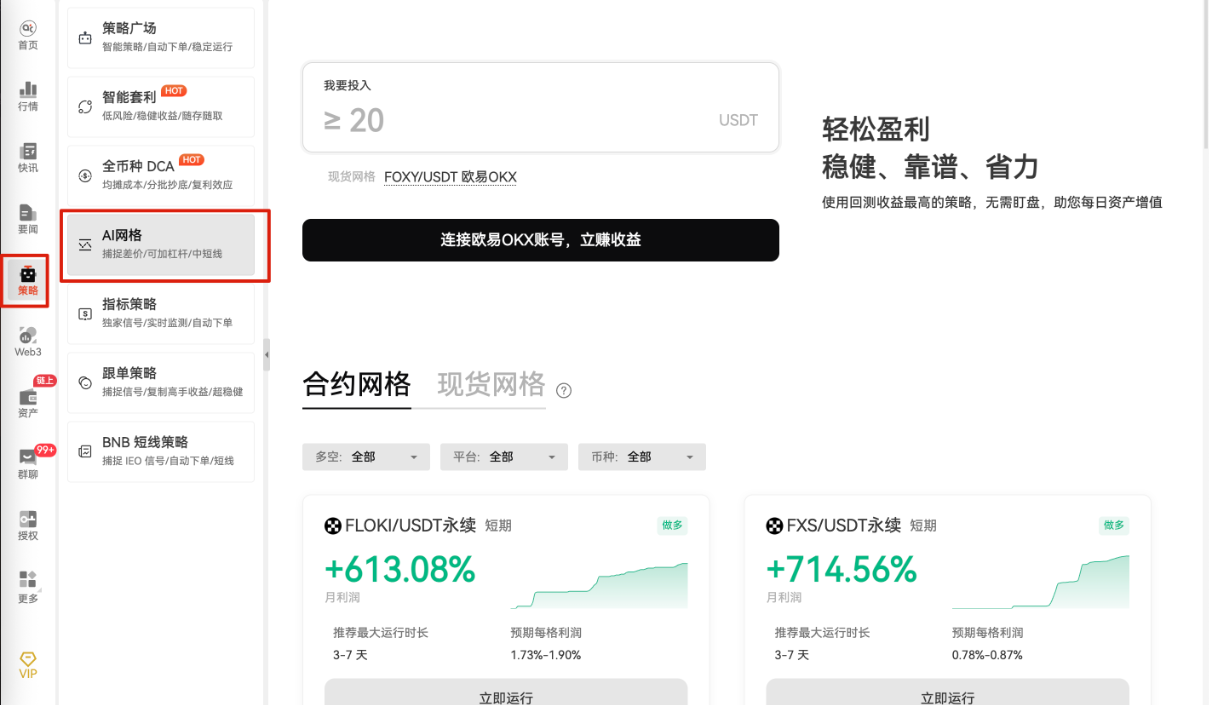This screenshot has height=705, width=1209.
Task: Click the OKX logo beside FLOKI/USDT永续
Action: [333, 526]
